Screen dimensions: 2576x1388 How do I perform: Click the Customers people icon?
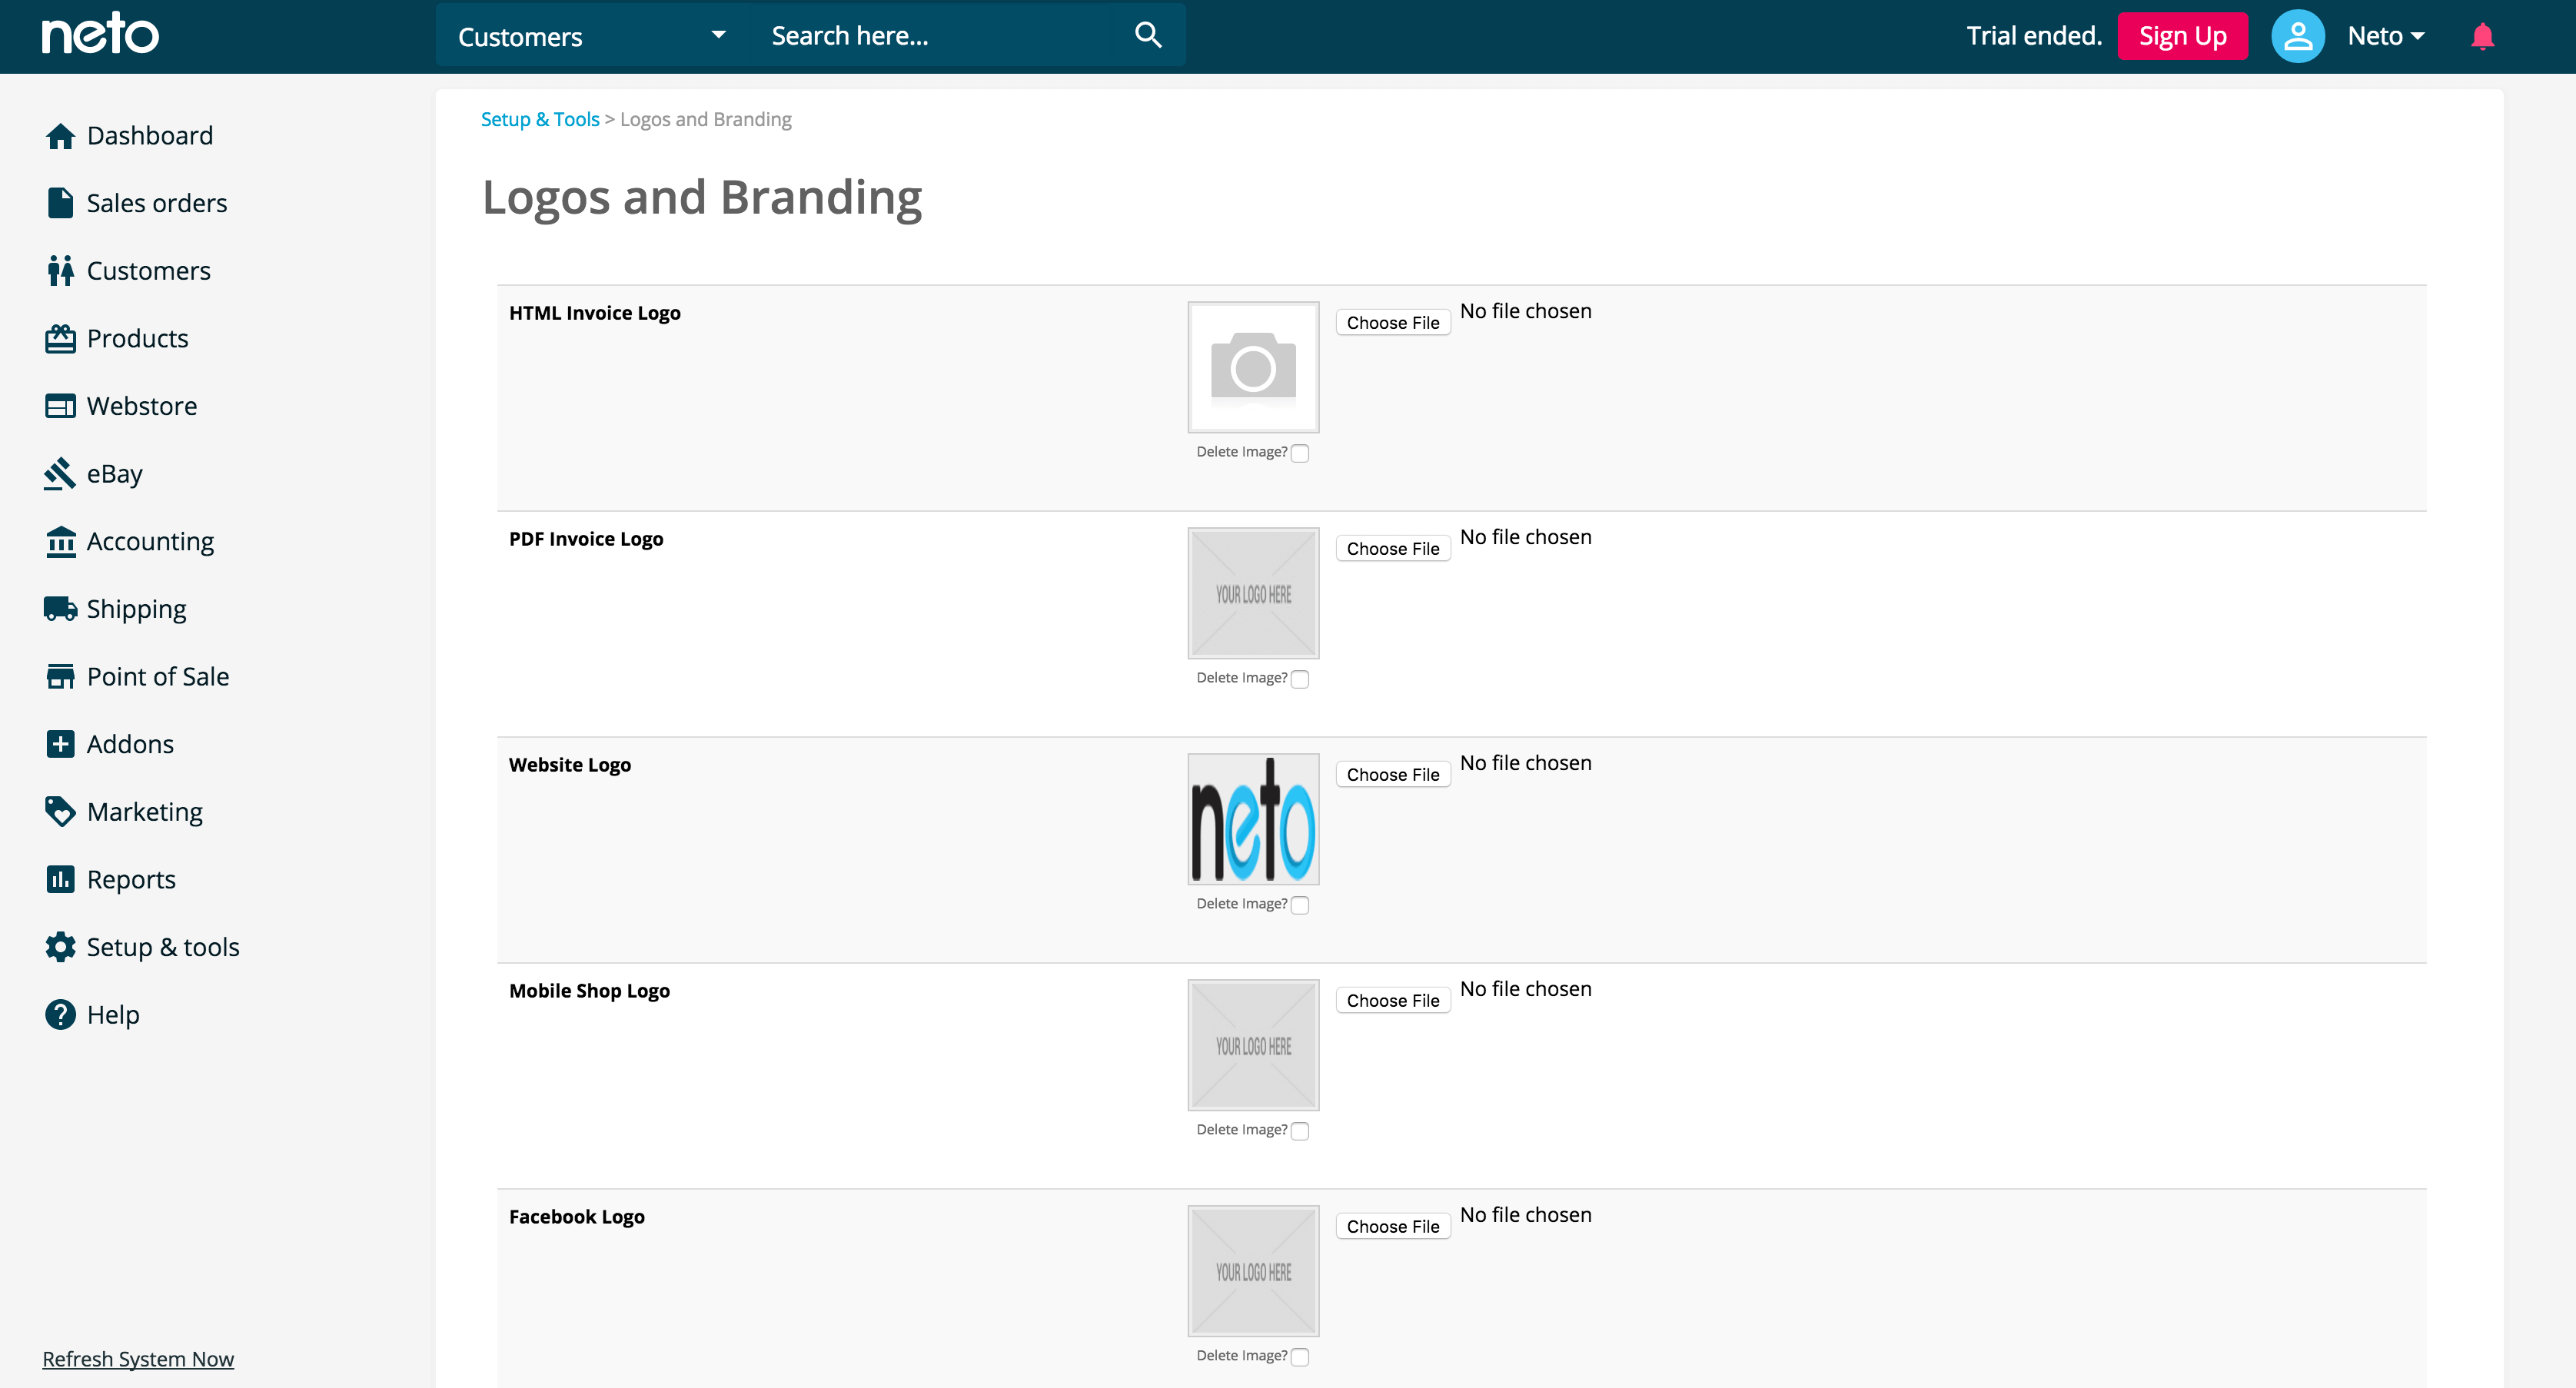(60, 270)
